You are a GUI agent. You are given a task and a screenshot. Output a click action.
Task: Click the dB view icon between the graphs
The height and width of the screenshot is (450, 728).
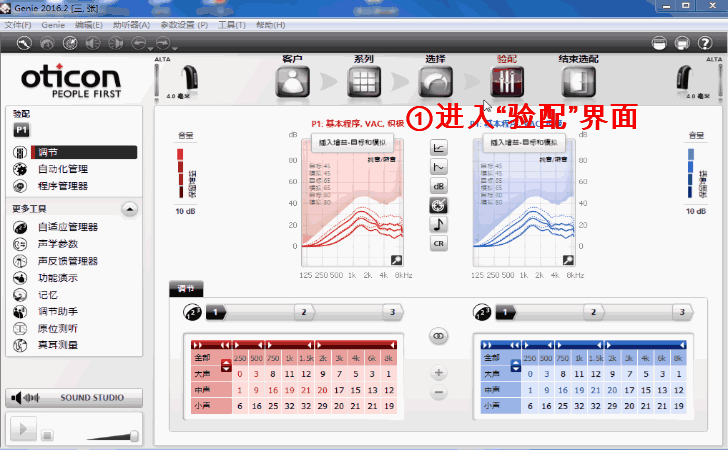[439, 186]
